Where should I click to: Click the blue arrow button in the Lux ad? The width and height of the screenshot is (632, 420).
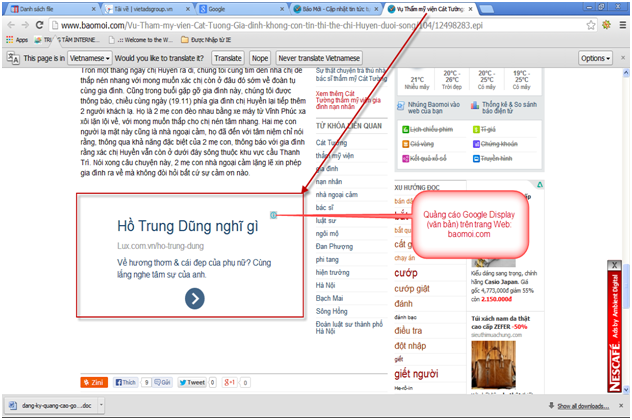pyautogui.click(x=195, y=299)
